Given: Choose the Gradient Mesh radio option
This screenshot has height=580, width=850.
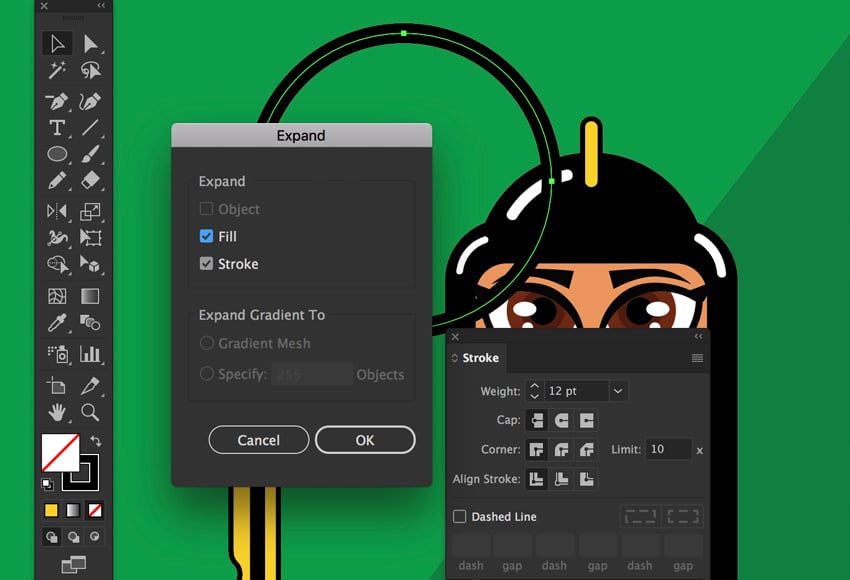Looking at the screenshot, I should click(206, 343).
